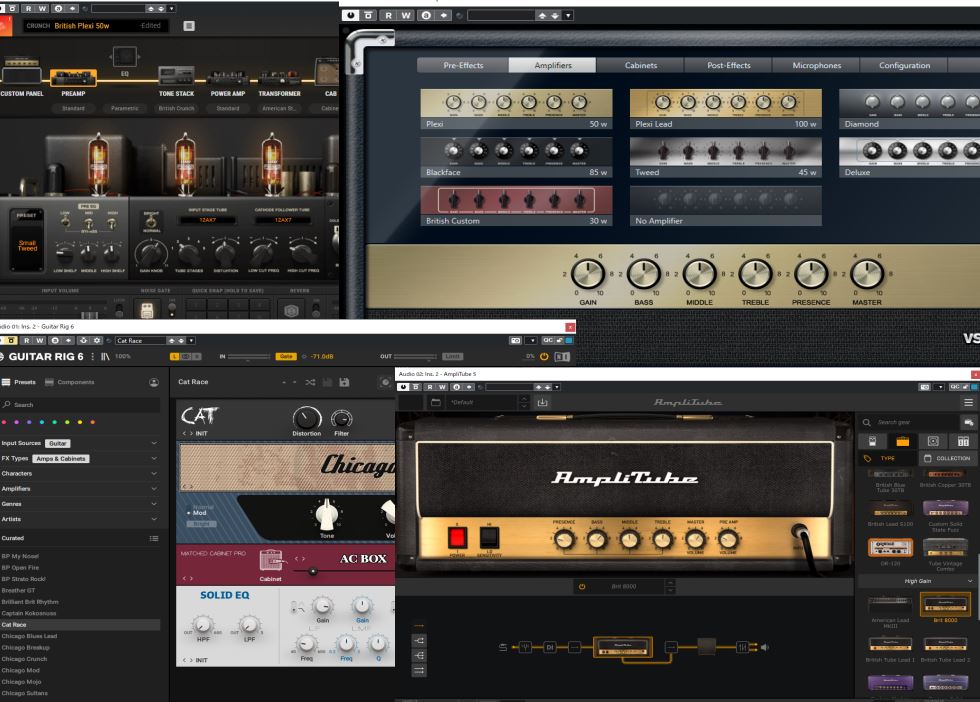The height and width of the screenshot is (702, 980).
Task: Open the user account icon in Guitar Rig
Action: click(154, 382)
